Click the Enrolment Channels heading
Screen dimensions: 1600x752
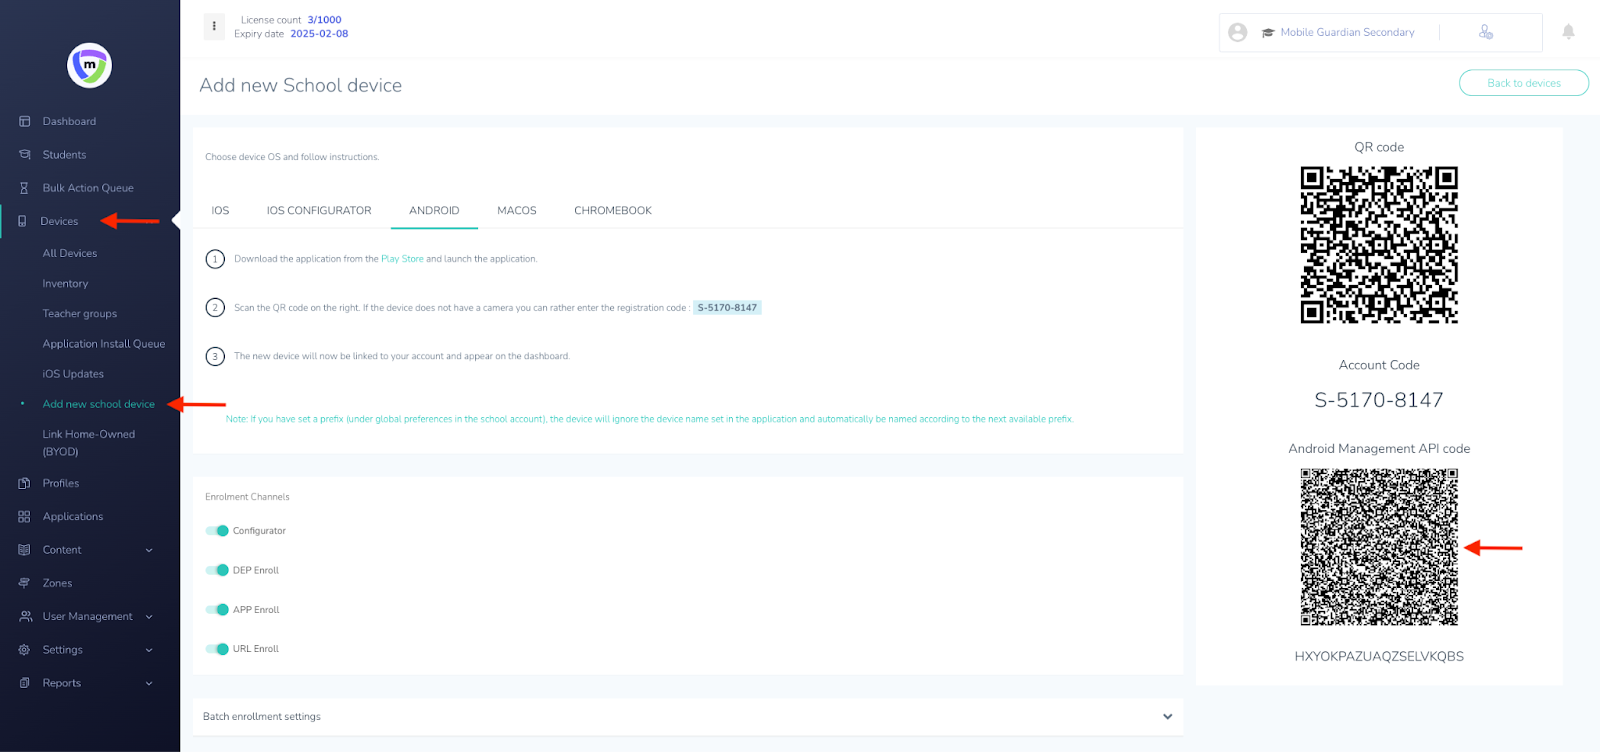247,497
